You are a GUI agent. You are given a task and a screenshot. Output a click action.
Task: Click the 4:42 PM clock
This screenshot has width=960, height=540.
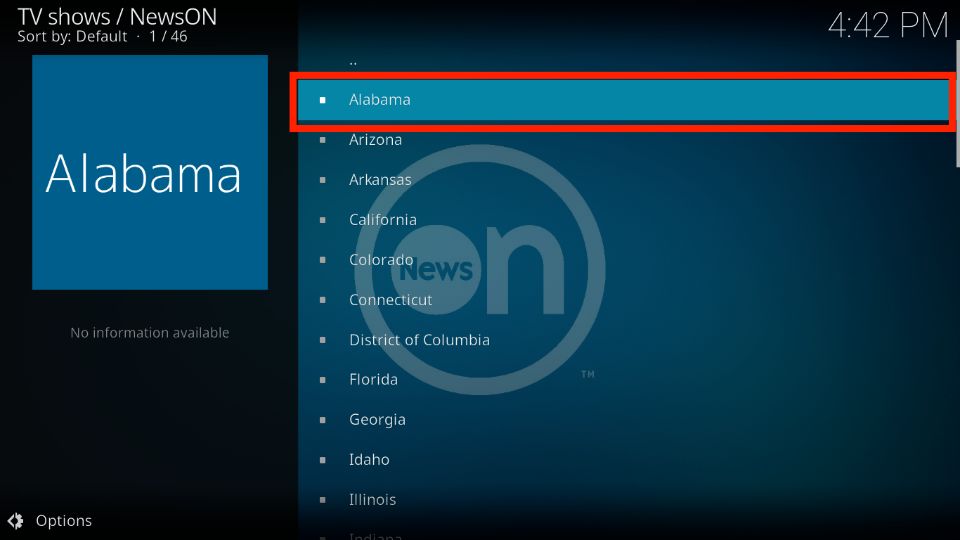click(888, 26)
